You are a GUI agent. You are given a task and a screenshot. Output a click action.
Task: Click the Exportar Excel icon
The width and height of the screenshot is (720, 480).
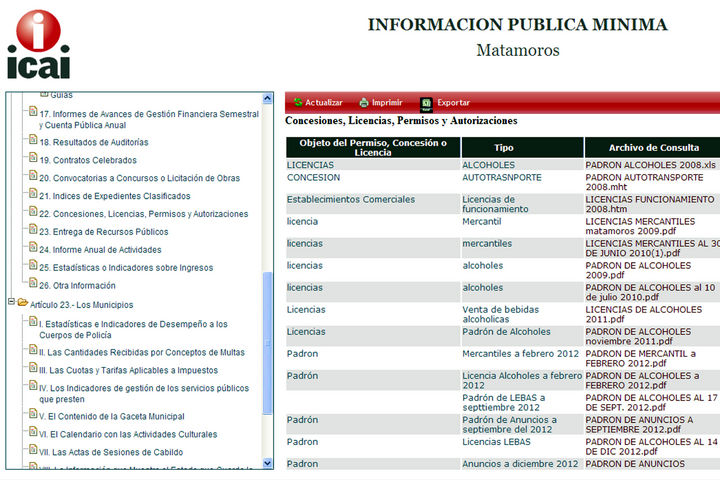point(426,102)
